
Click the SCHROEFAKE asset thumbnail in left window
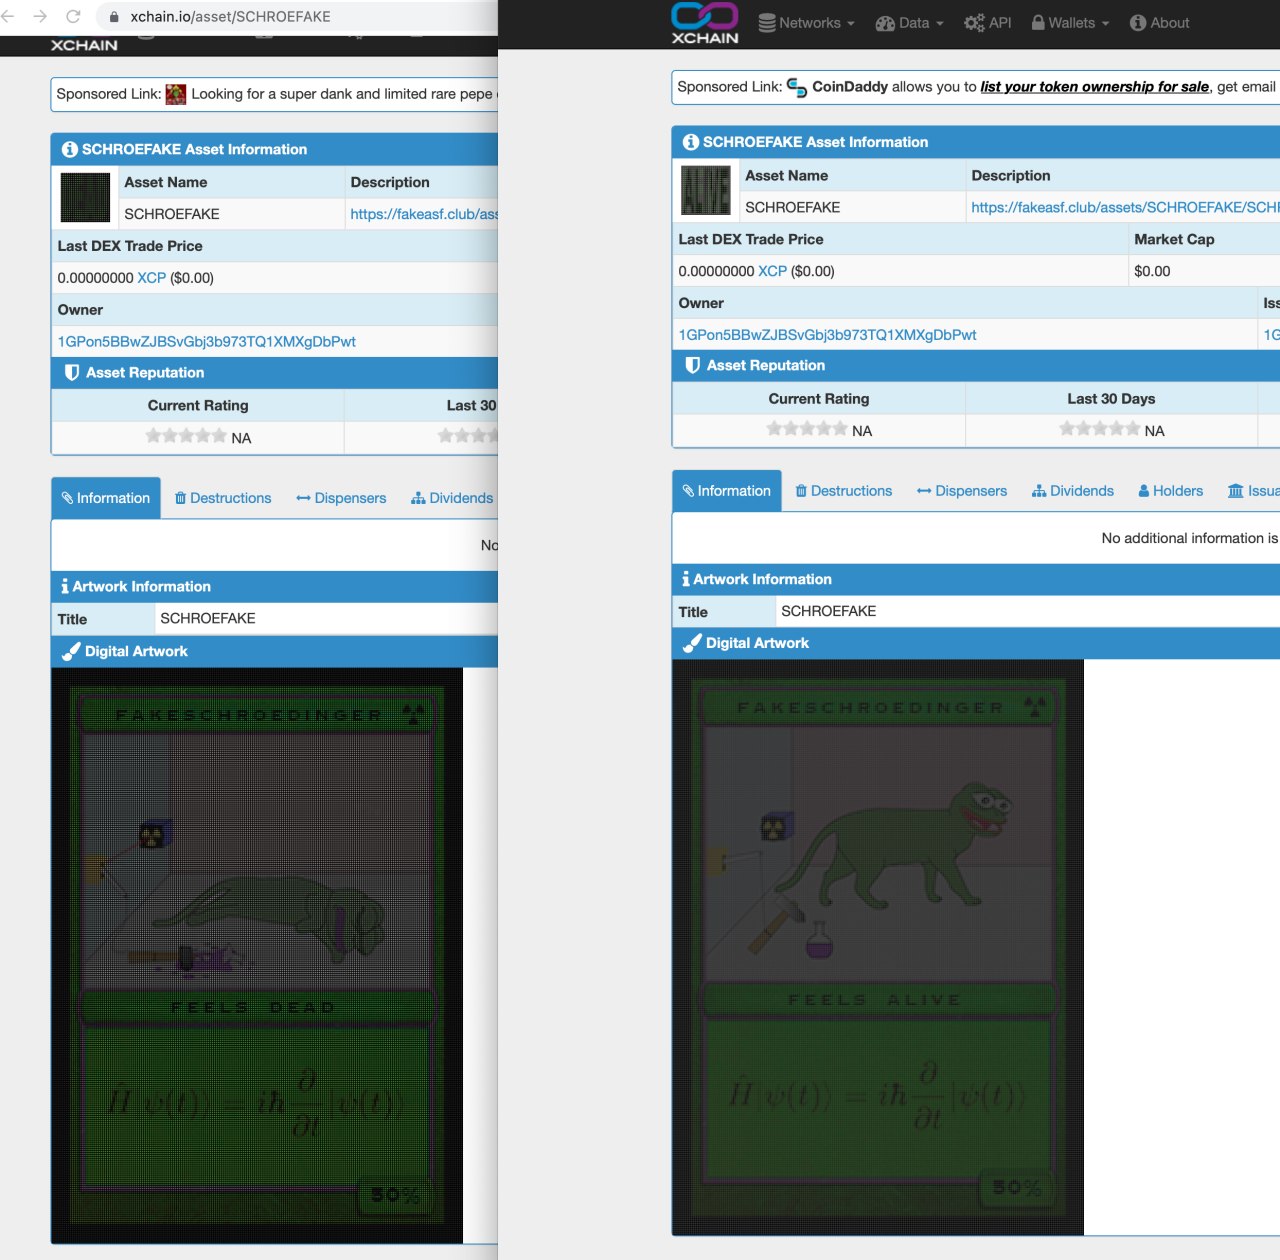[85, 197]
